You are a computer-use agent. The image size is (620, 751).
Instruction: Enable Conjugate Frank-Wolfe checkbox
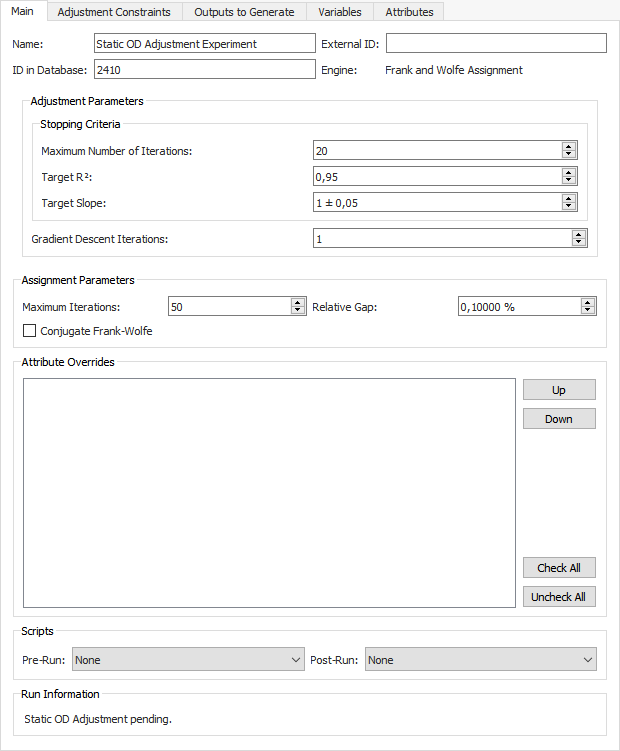pos(29,331)
